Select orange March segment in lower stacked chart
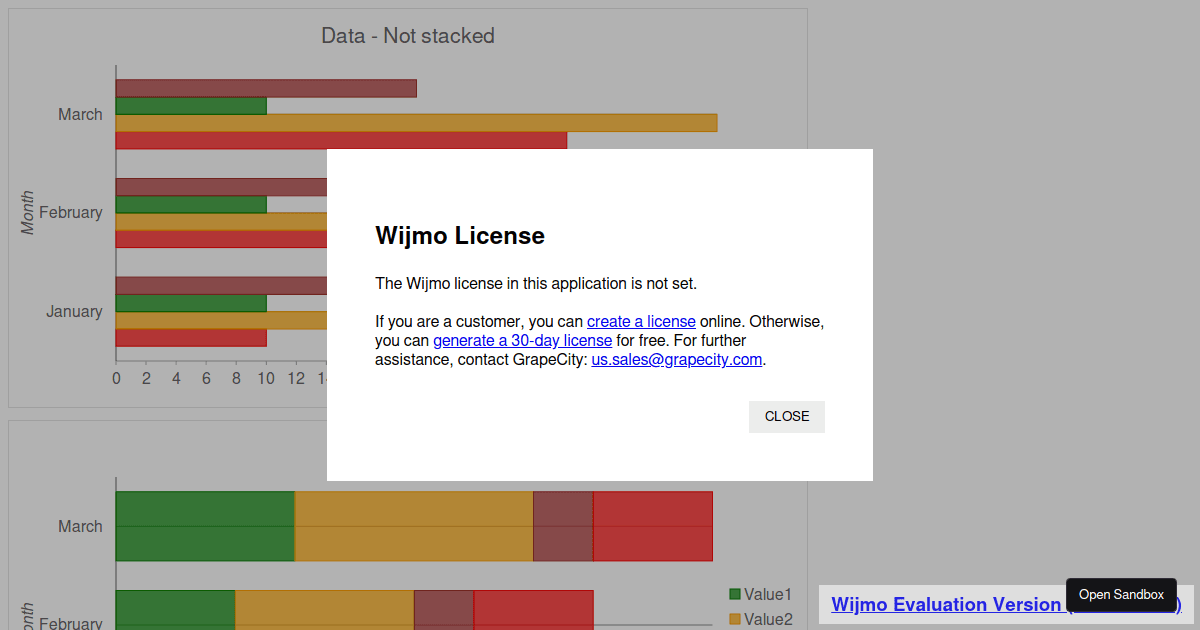Screen dimensions: 1200x630 [414, 526]
